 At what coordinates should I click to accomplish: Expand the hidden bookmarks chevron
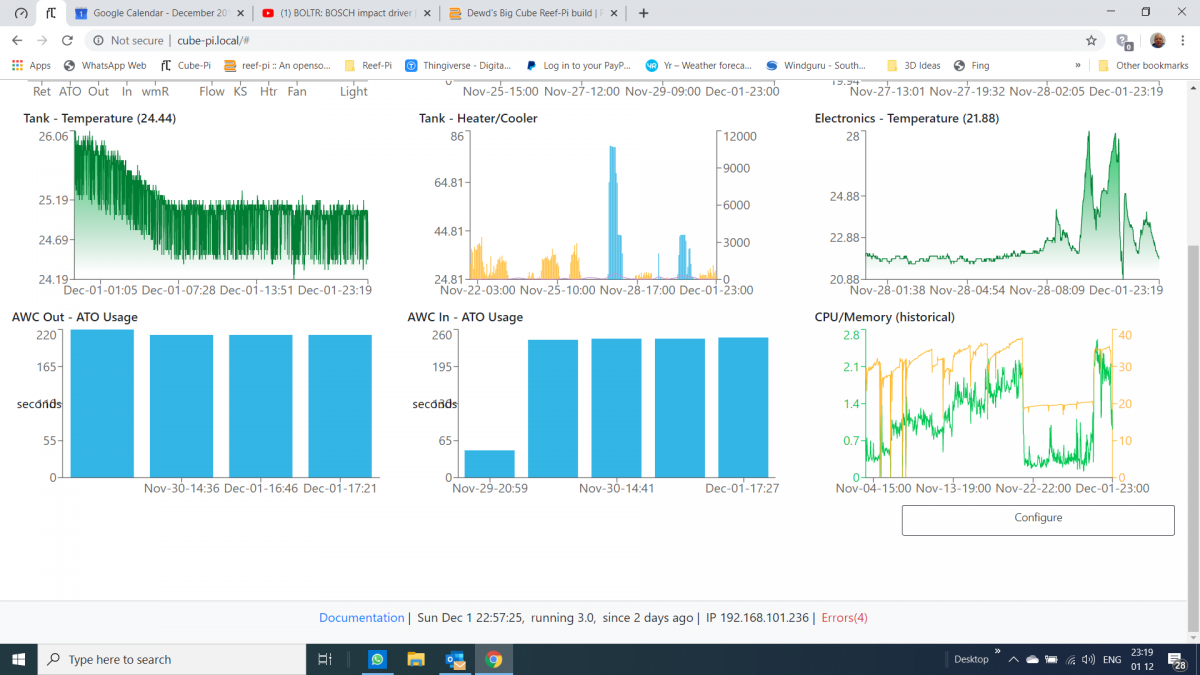[x=1077, y=65]
